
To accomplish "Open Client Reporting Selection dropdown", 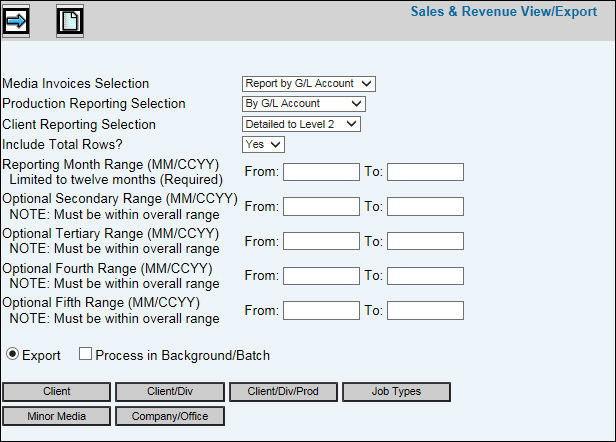I will 301,124.
